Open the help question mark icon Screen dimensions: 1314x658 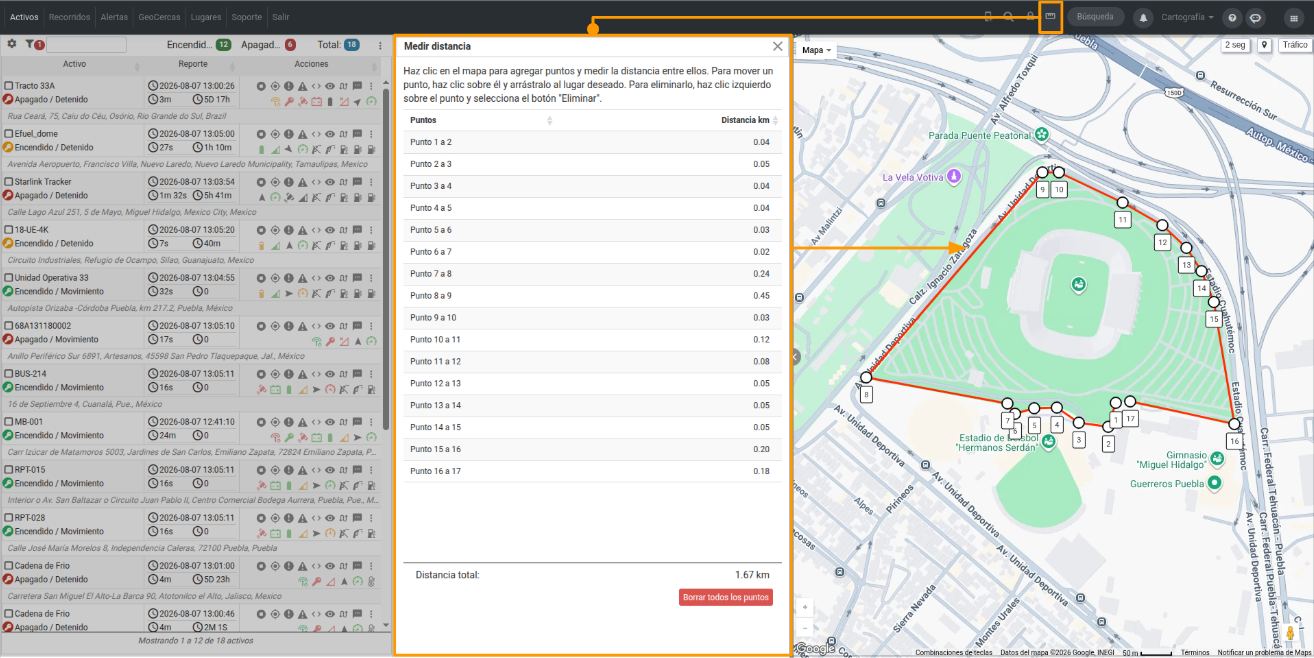pos(1232,17)
